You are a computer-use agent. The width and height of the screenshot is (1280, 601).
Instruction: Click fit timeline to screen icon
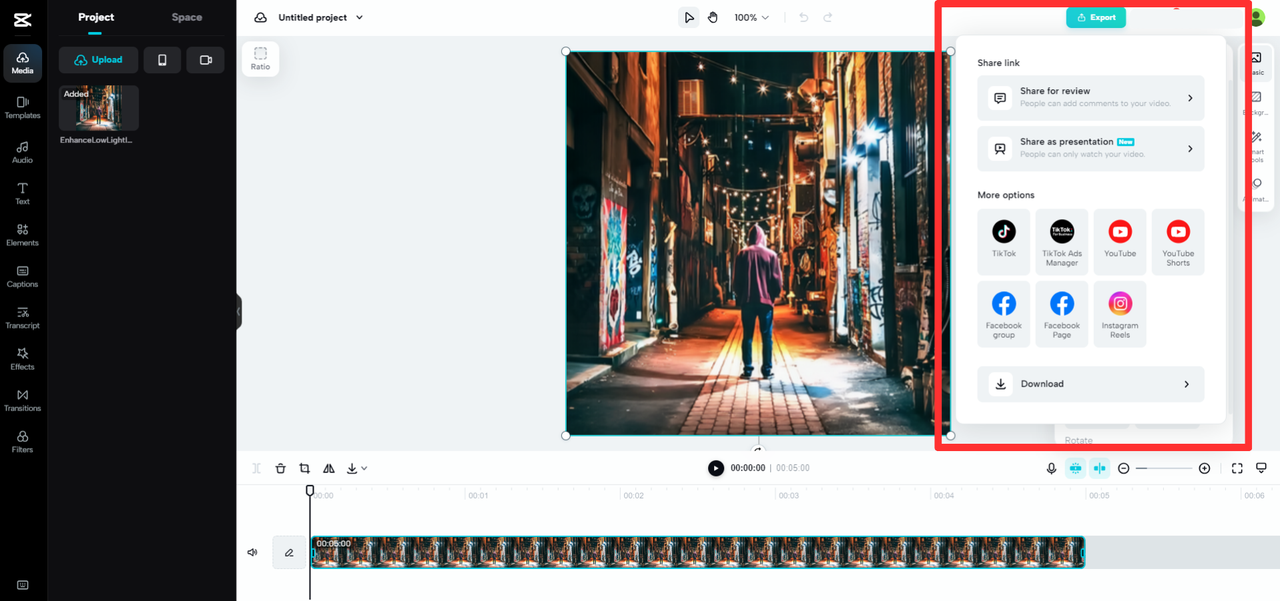coord(1237,468)
